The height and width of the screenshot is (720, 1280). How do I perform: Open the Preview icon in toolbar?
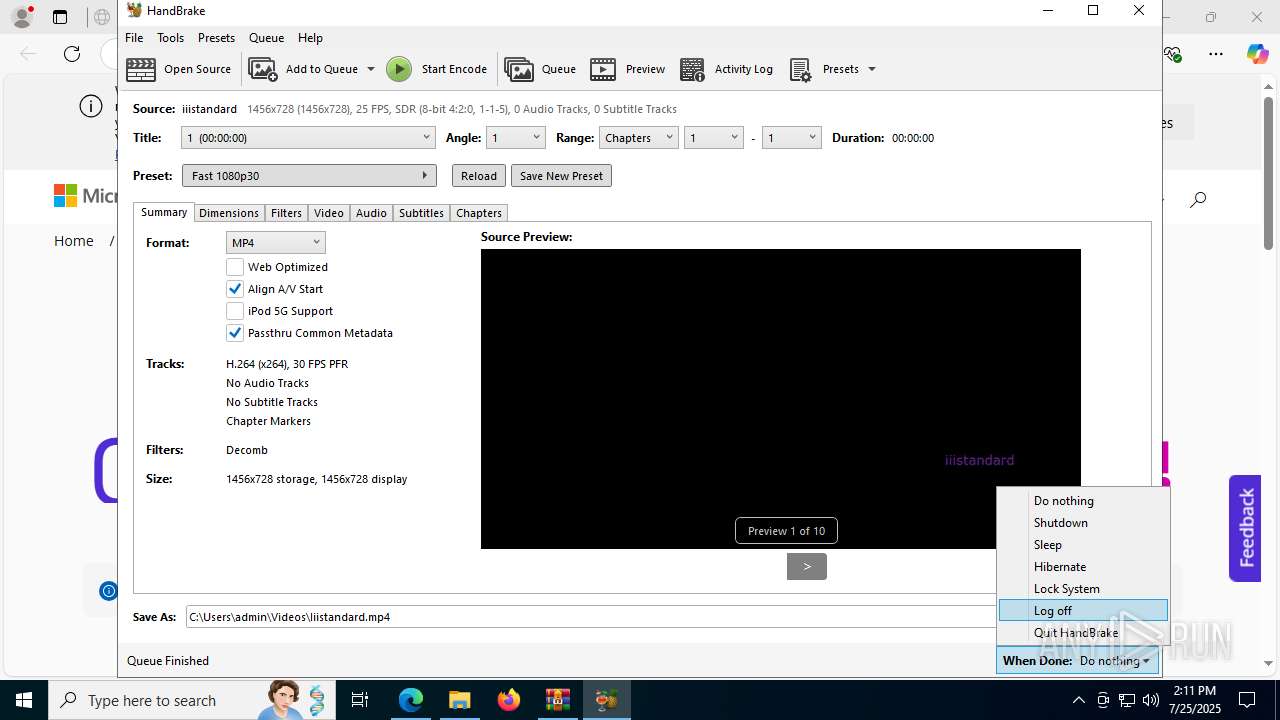603,69
